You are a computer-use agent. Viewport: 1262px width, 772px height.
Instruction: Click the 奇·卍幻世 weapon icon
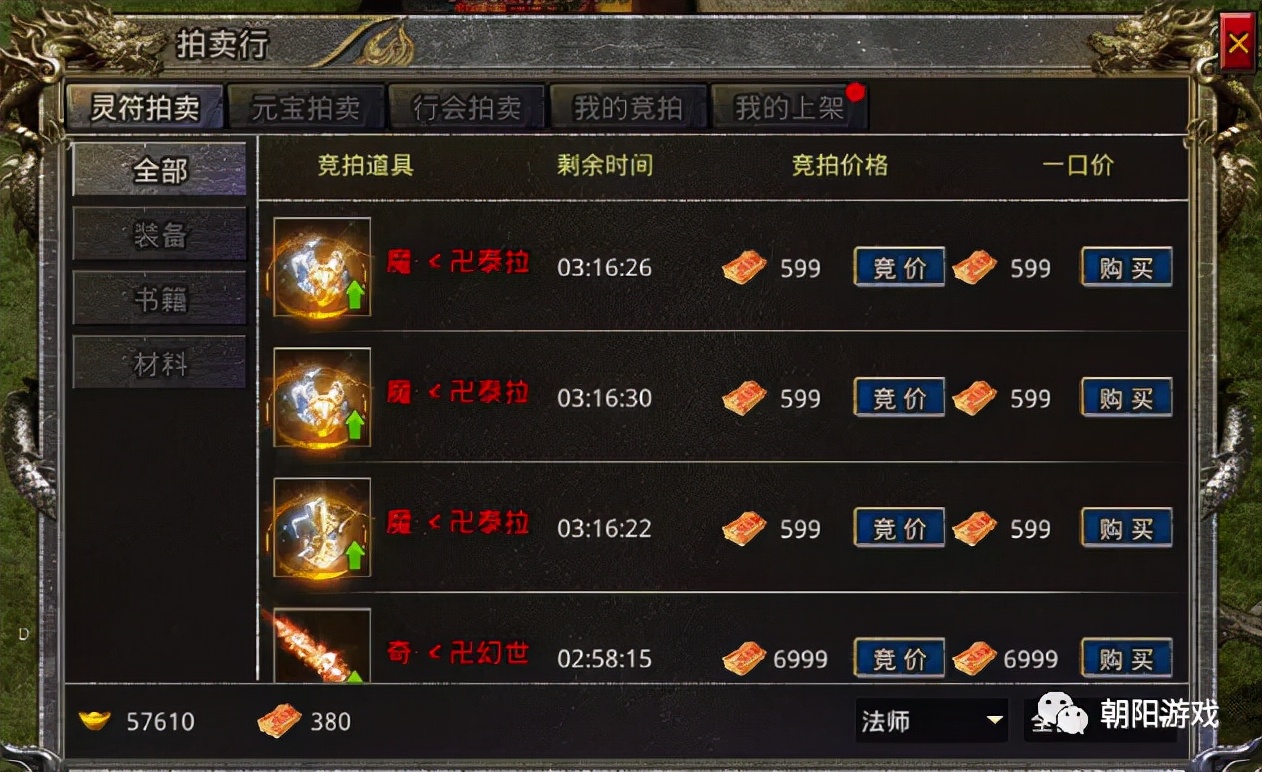(x=322, y=646)
